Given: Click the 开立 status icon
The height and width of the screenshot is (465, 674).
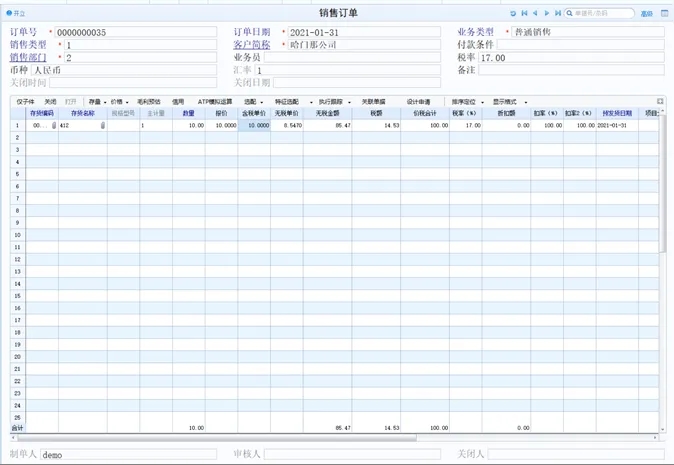Looking at the screenshot, I should point(8,14).
